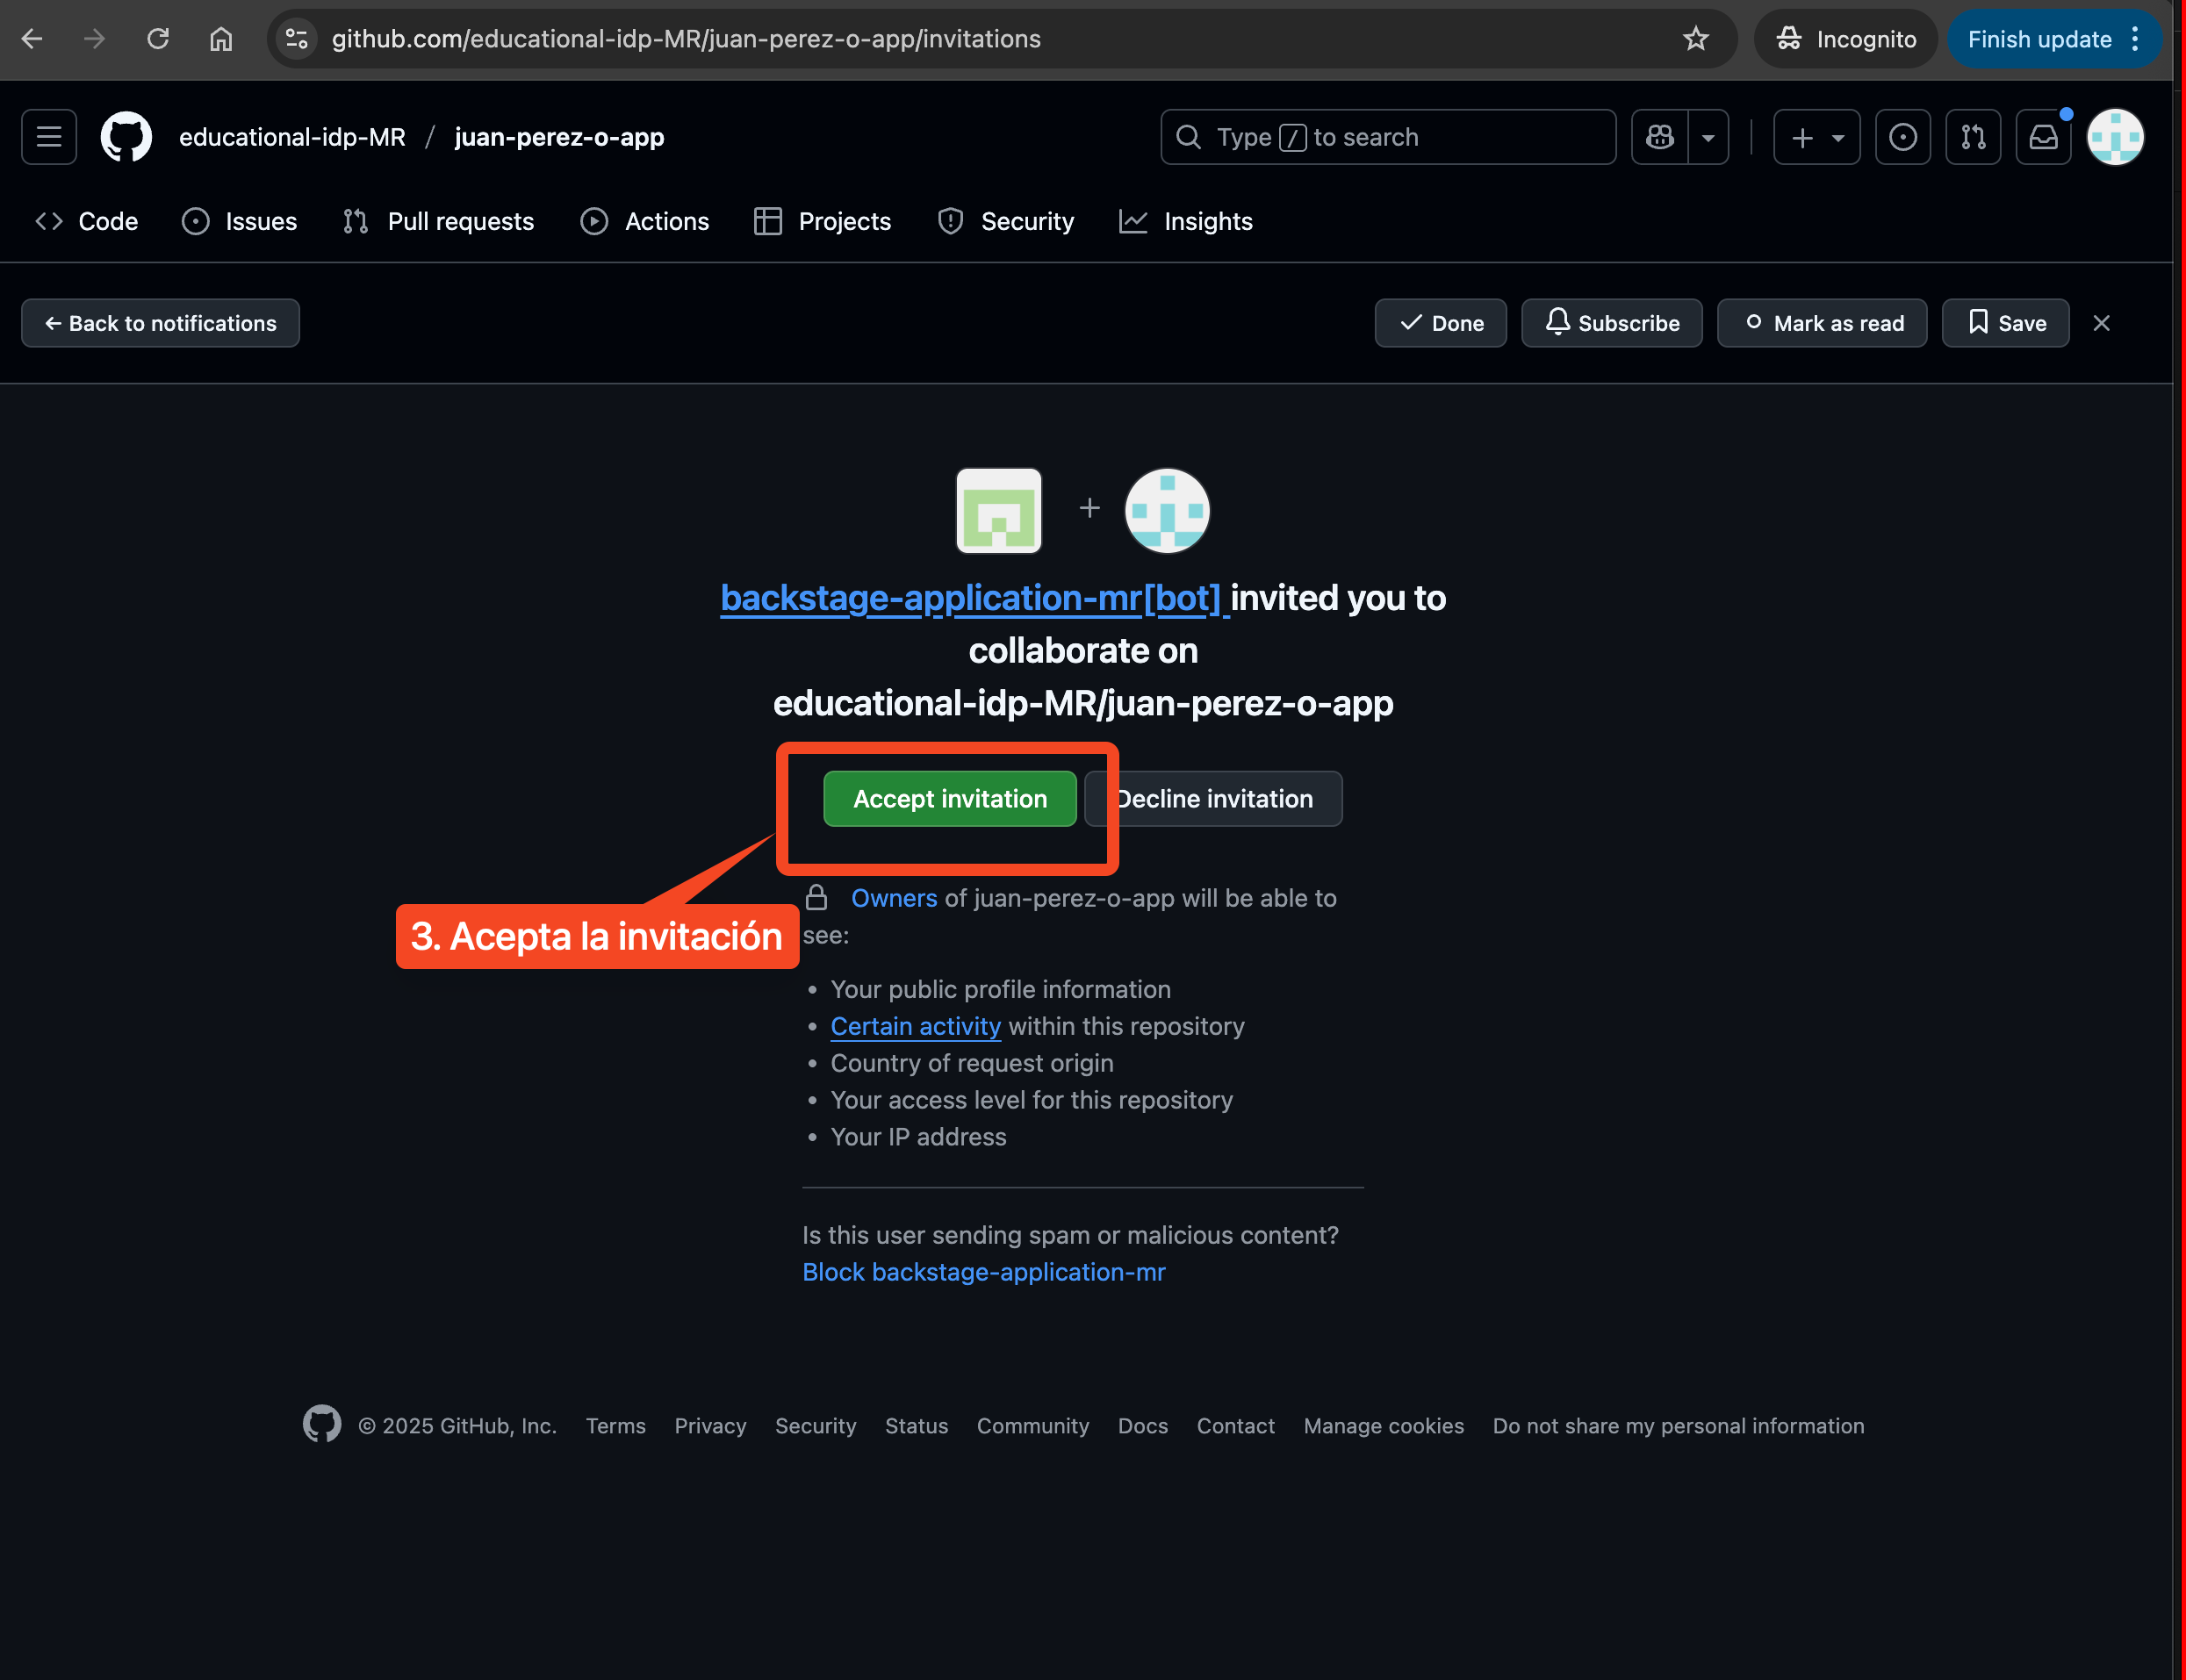Click the GitHub Octocat logo in header
The height and width of the screenshot is (1680, 2186).
[x=126, y=137]
